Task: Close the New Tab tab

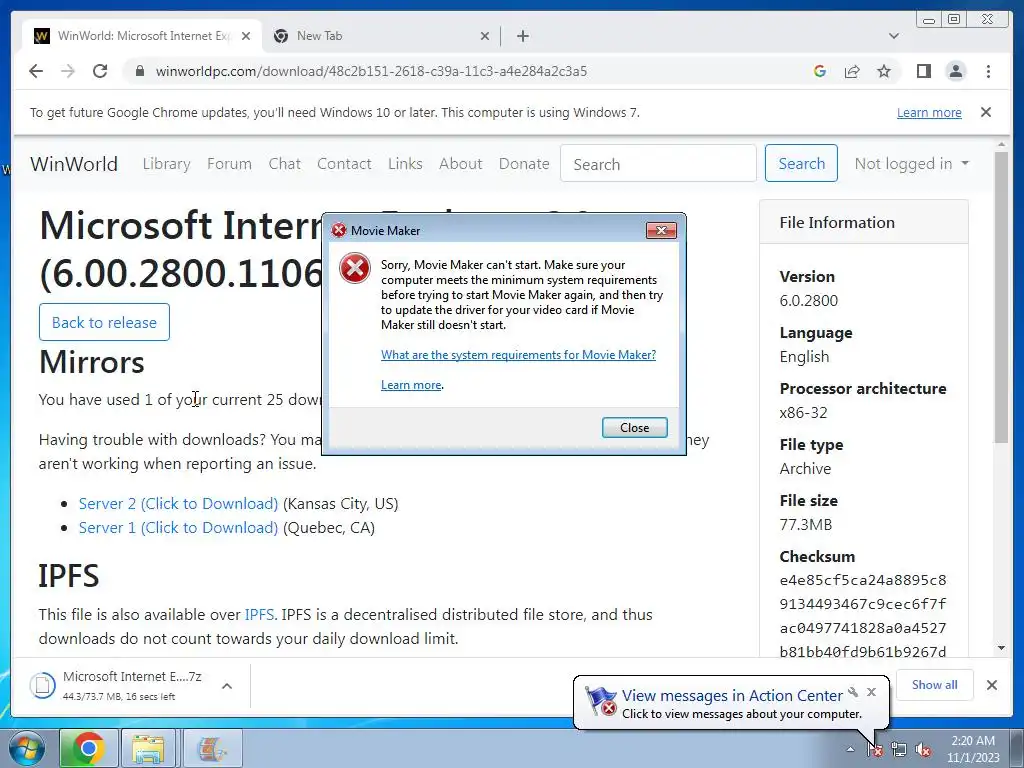Action: point(485,36)
